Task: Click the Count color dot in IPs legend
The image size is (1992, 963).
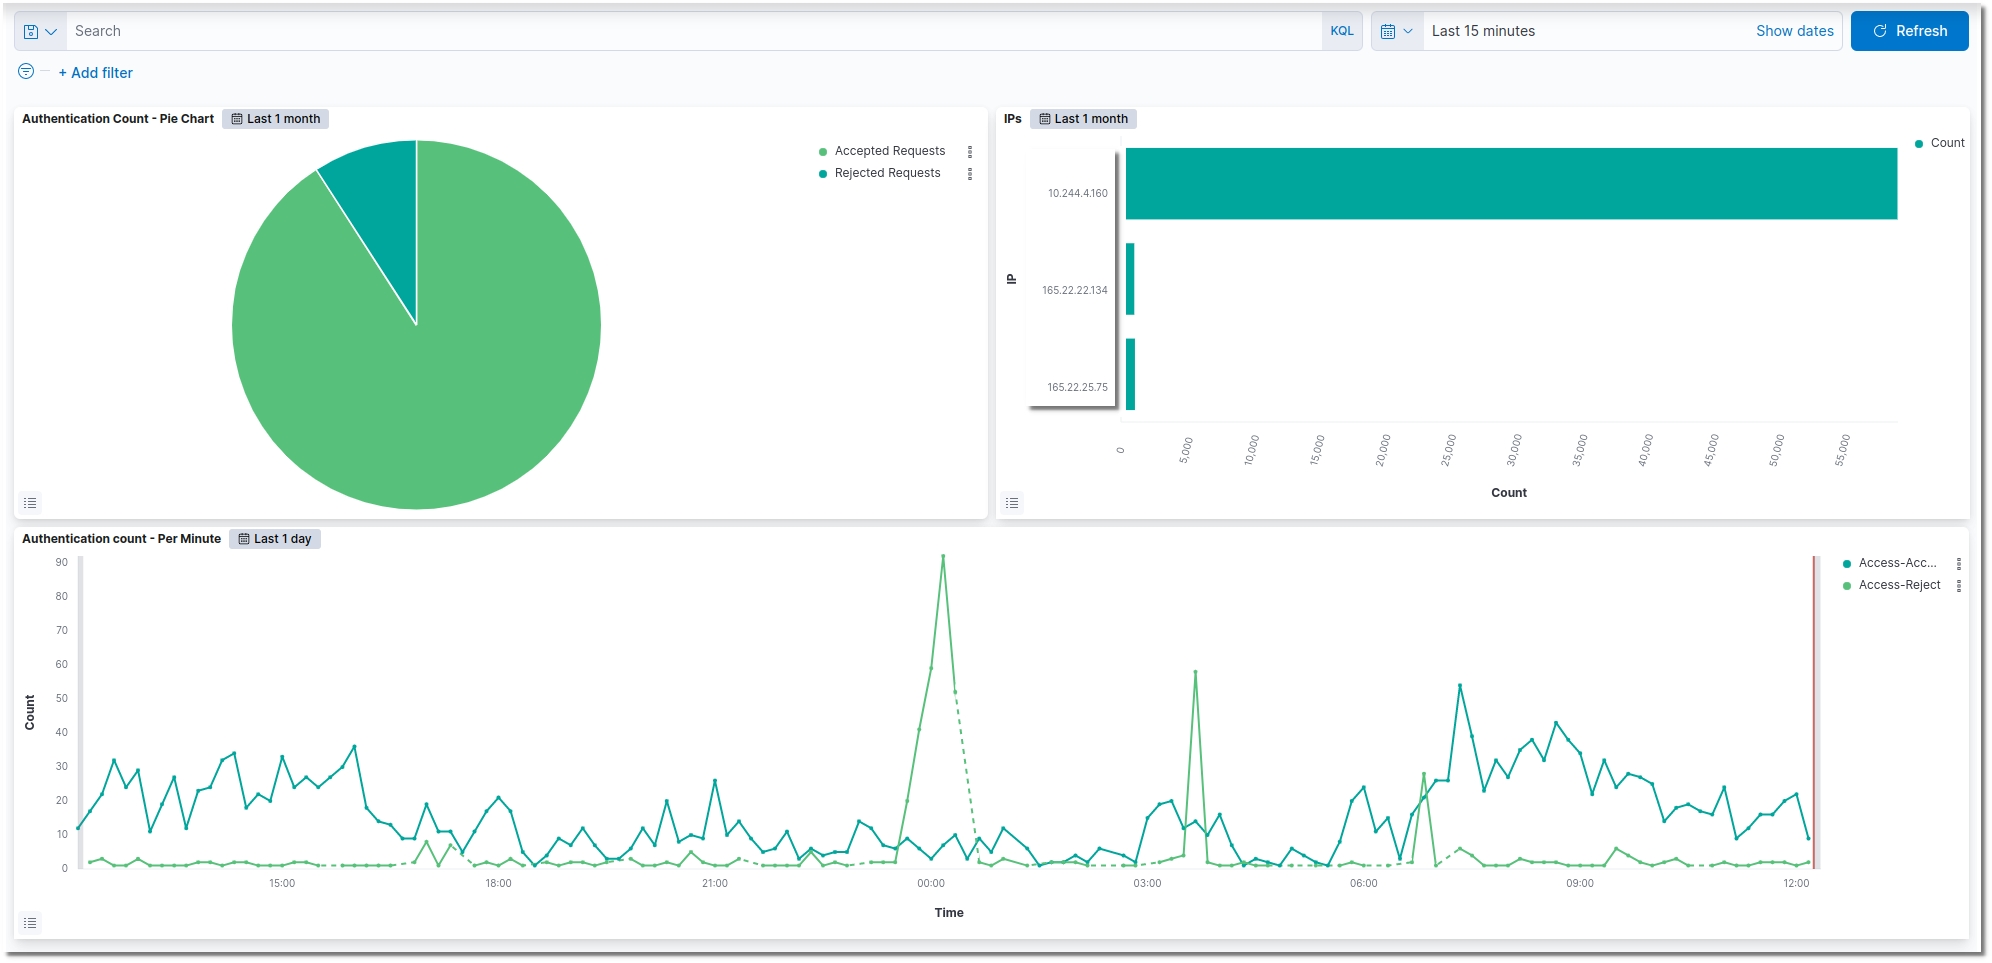Action: [1919, 144]
